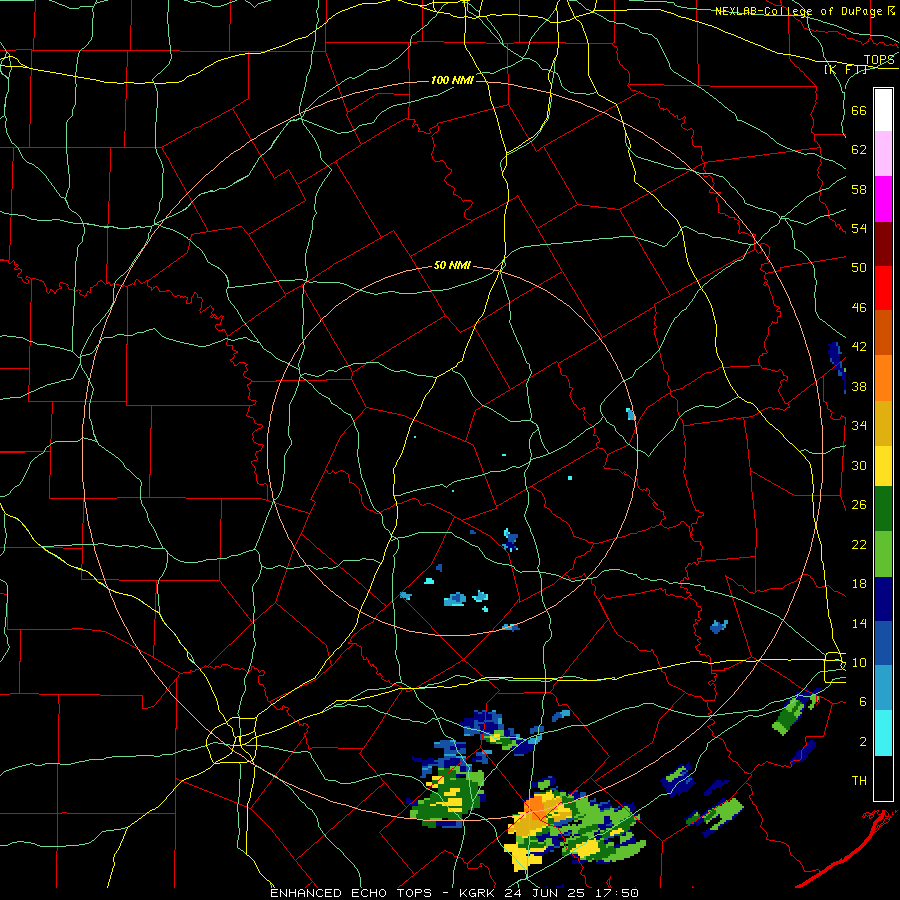Click the gold legend color swatch
The image size is (900, 900).
tap(883, 424)
